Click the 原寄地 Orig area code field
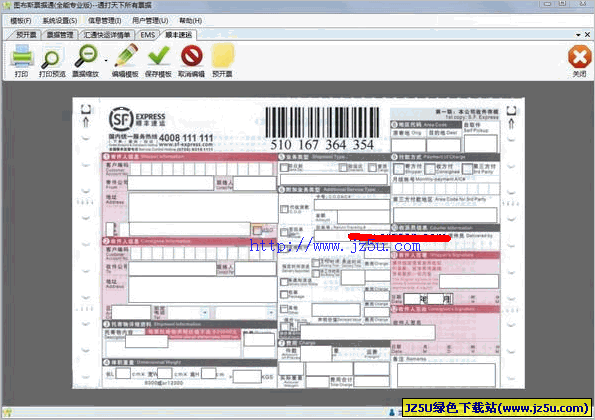The width and height of the screenshot is (595, 420). tap(408, 145)
